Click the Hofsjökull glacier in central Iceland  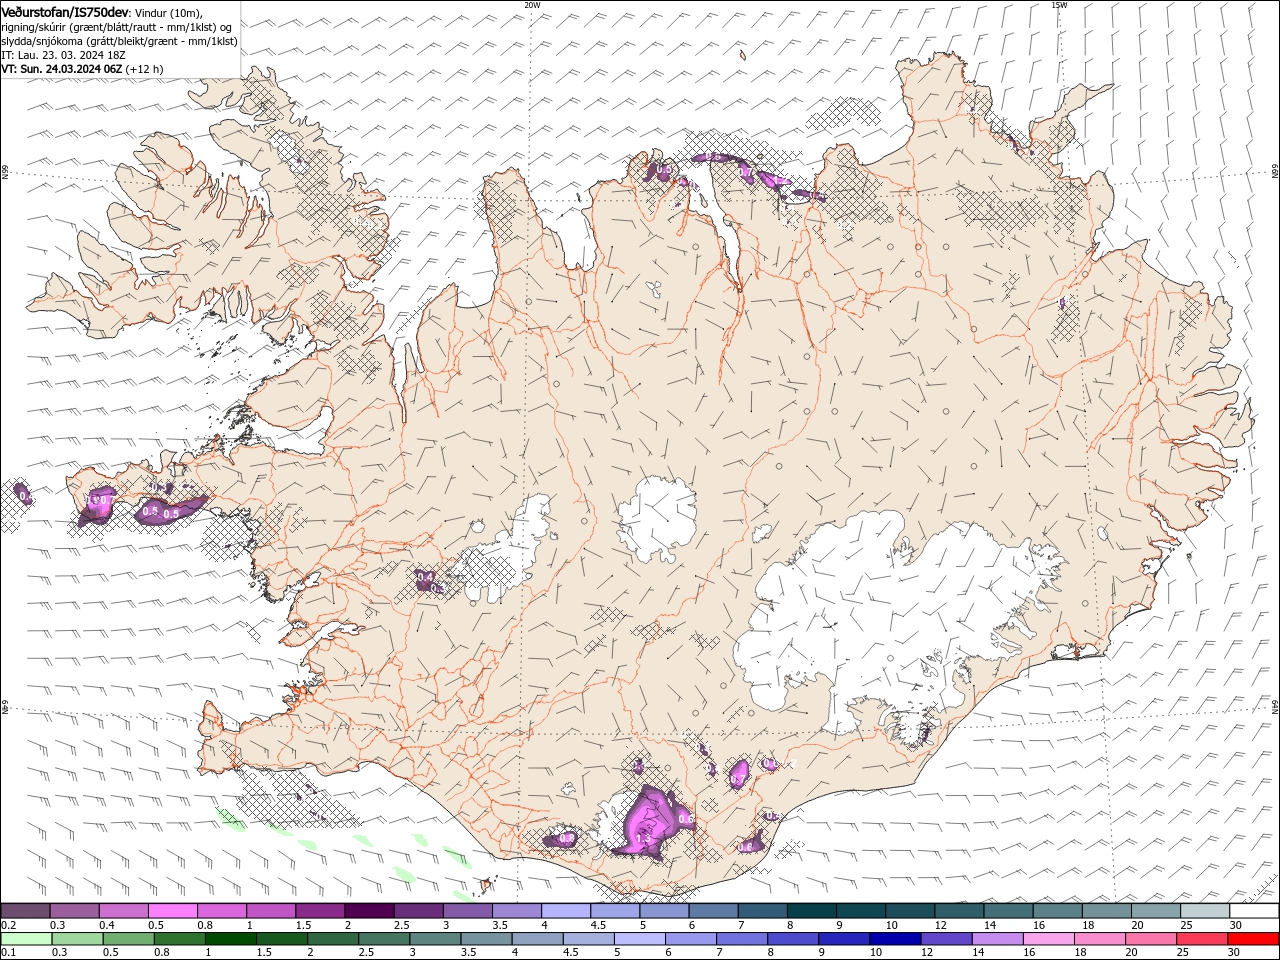[657, 518]
